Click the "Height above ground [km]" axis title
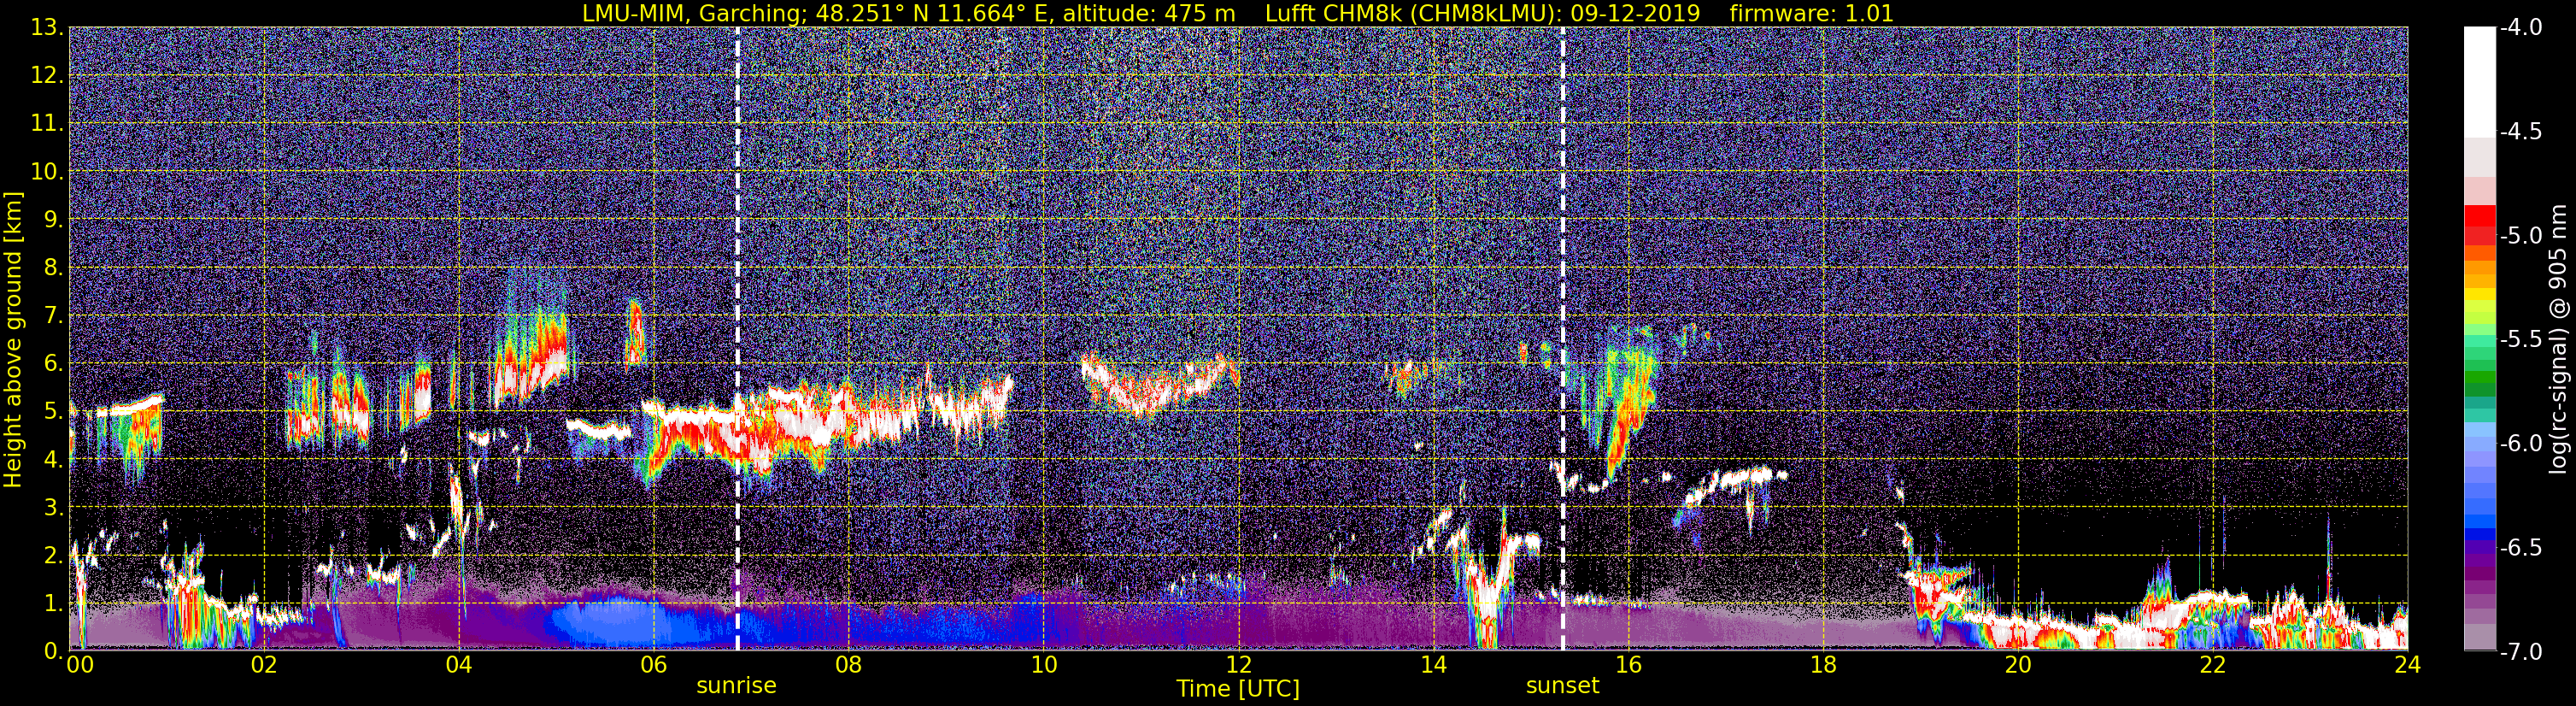 tap(13, 339)
